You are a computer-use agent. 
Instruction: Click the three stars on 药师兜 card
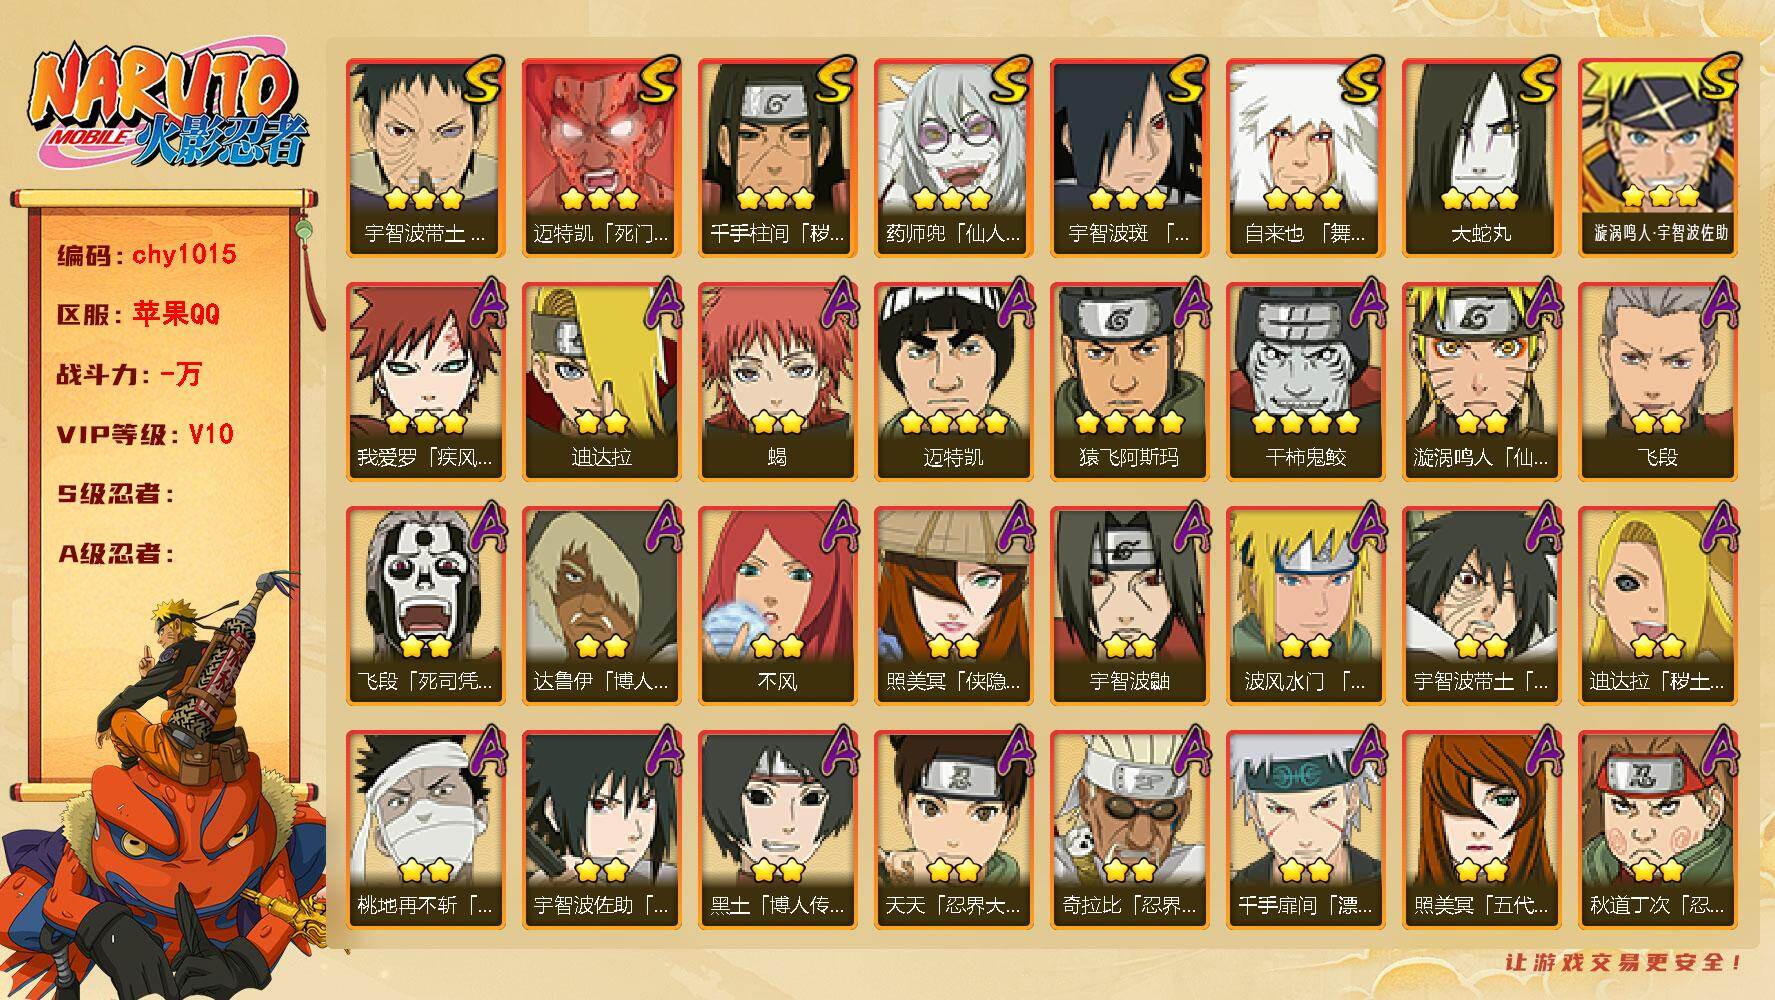(952, 199)
